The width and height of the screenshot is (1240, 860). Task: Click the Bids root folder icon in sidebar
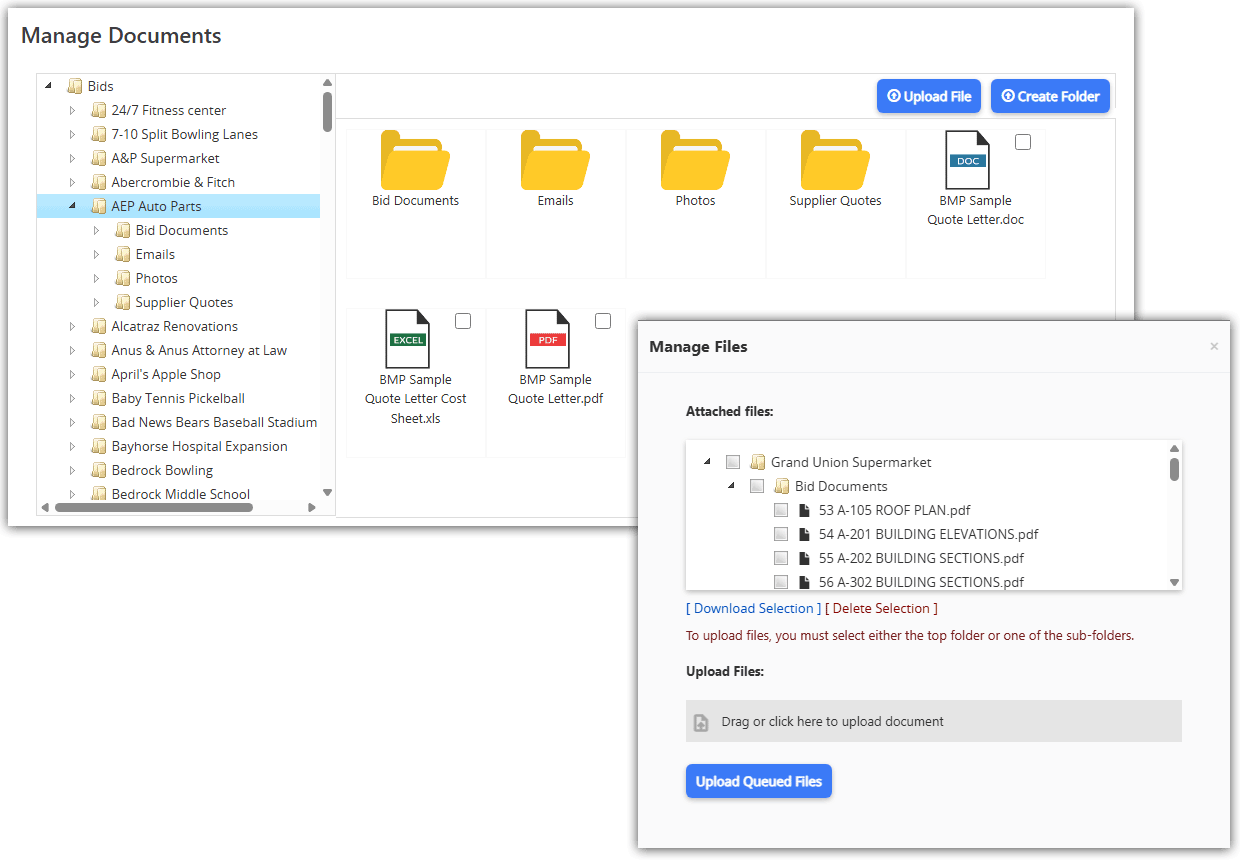74,85
